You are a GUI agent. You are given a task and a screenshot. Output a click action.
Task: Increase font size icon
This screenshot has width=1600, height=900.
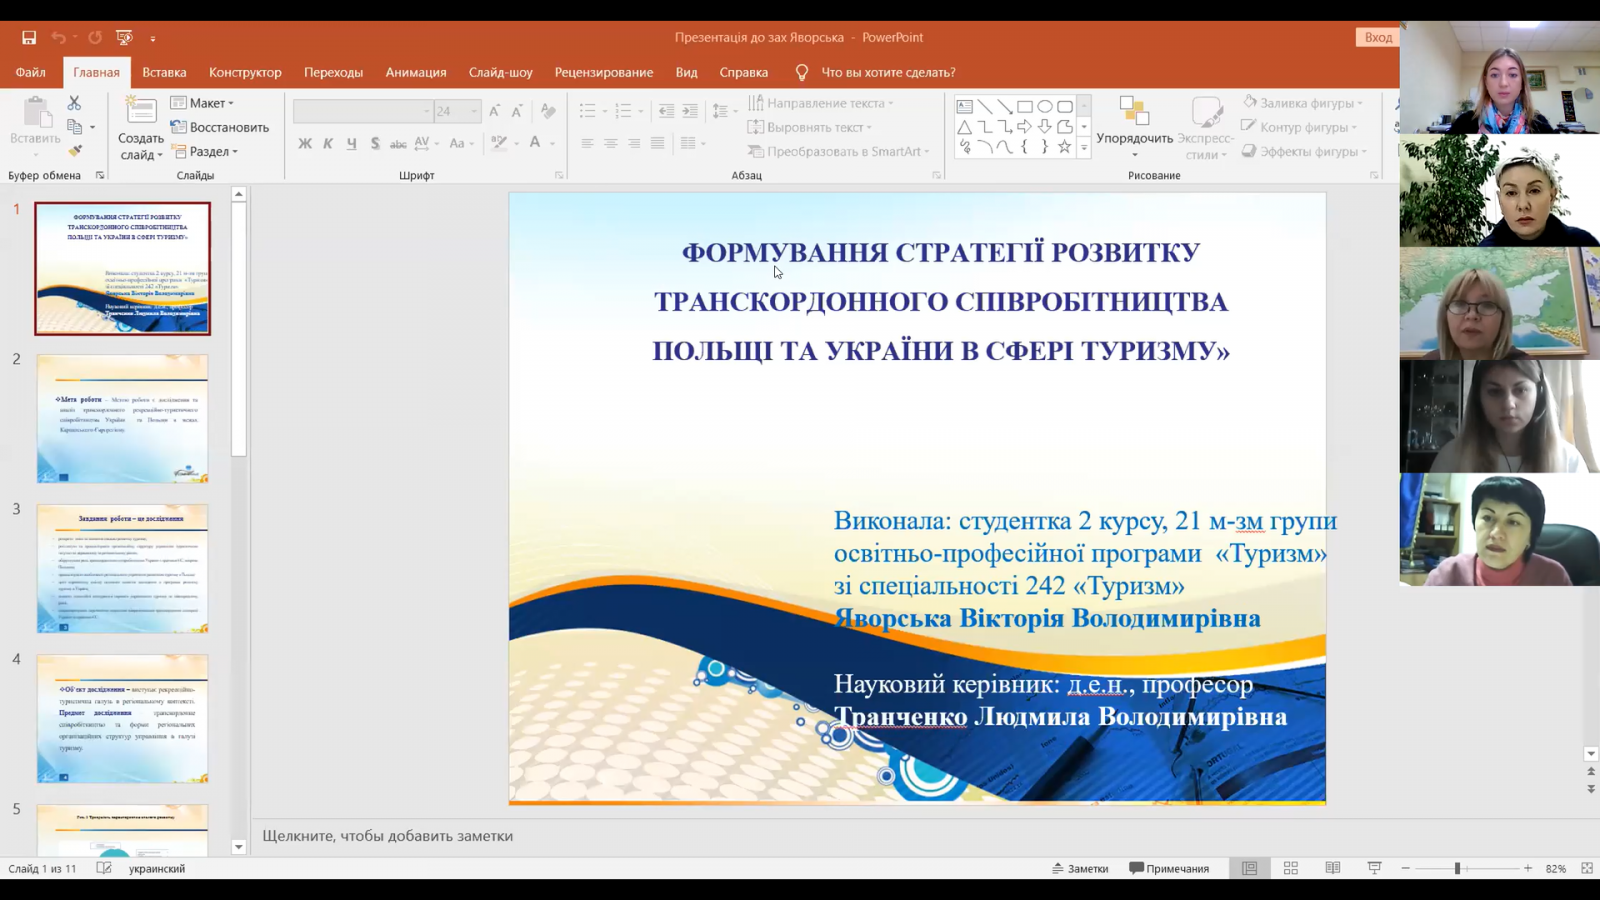[494, 111]
